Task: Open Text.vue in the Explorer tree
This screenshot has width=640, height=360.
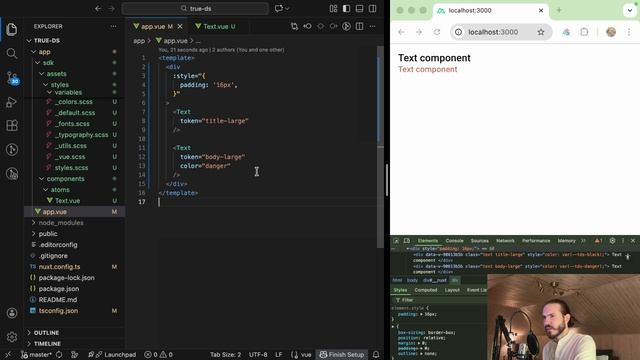Action: click(67, 201)
